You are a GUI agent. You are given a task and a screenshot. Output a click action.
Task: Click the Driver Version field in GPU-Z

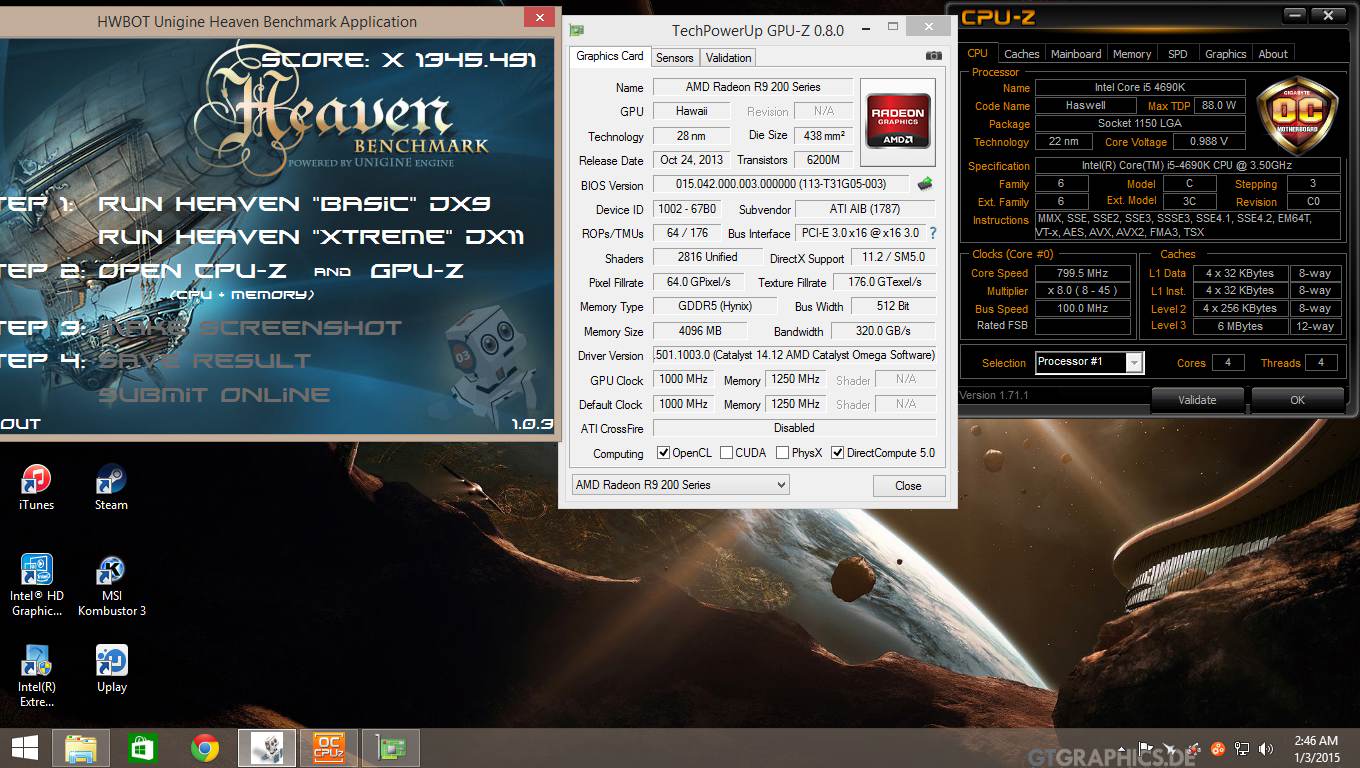coord(794,355)
